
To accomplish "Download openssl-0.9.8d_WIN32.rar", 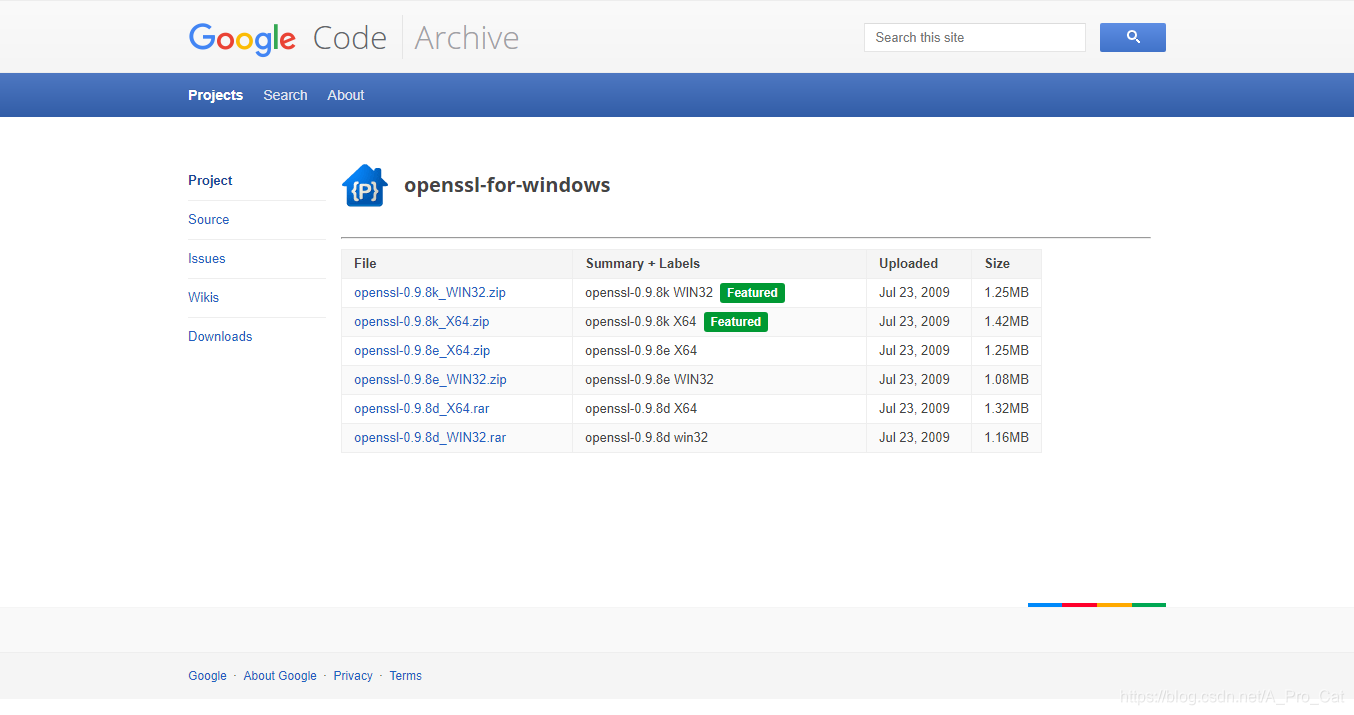I will pos(430,438).
